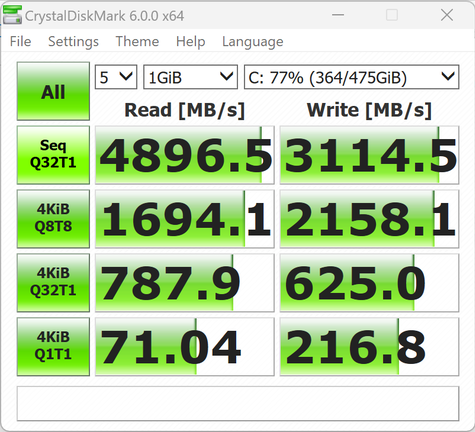Click the 4KiB Q1T1 read result 71.04
Screen dimensions: 475x432
pos(185,347)
